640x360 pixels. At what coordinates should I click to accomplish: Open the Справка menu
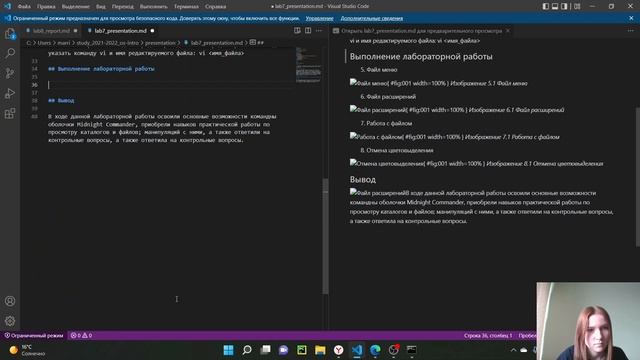216,7
